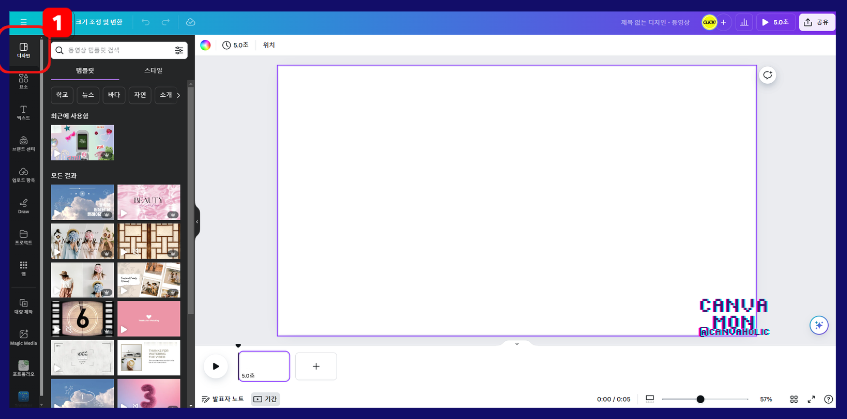Play preview with 5.0초 button in header
Screen dimensions: 847x419
click(775, 22)
